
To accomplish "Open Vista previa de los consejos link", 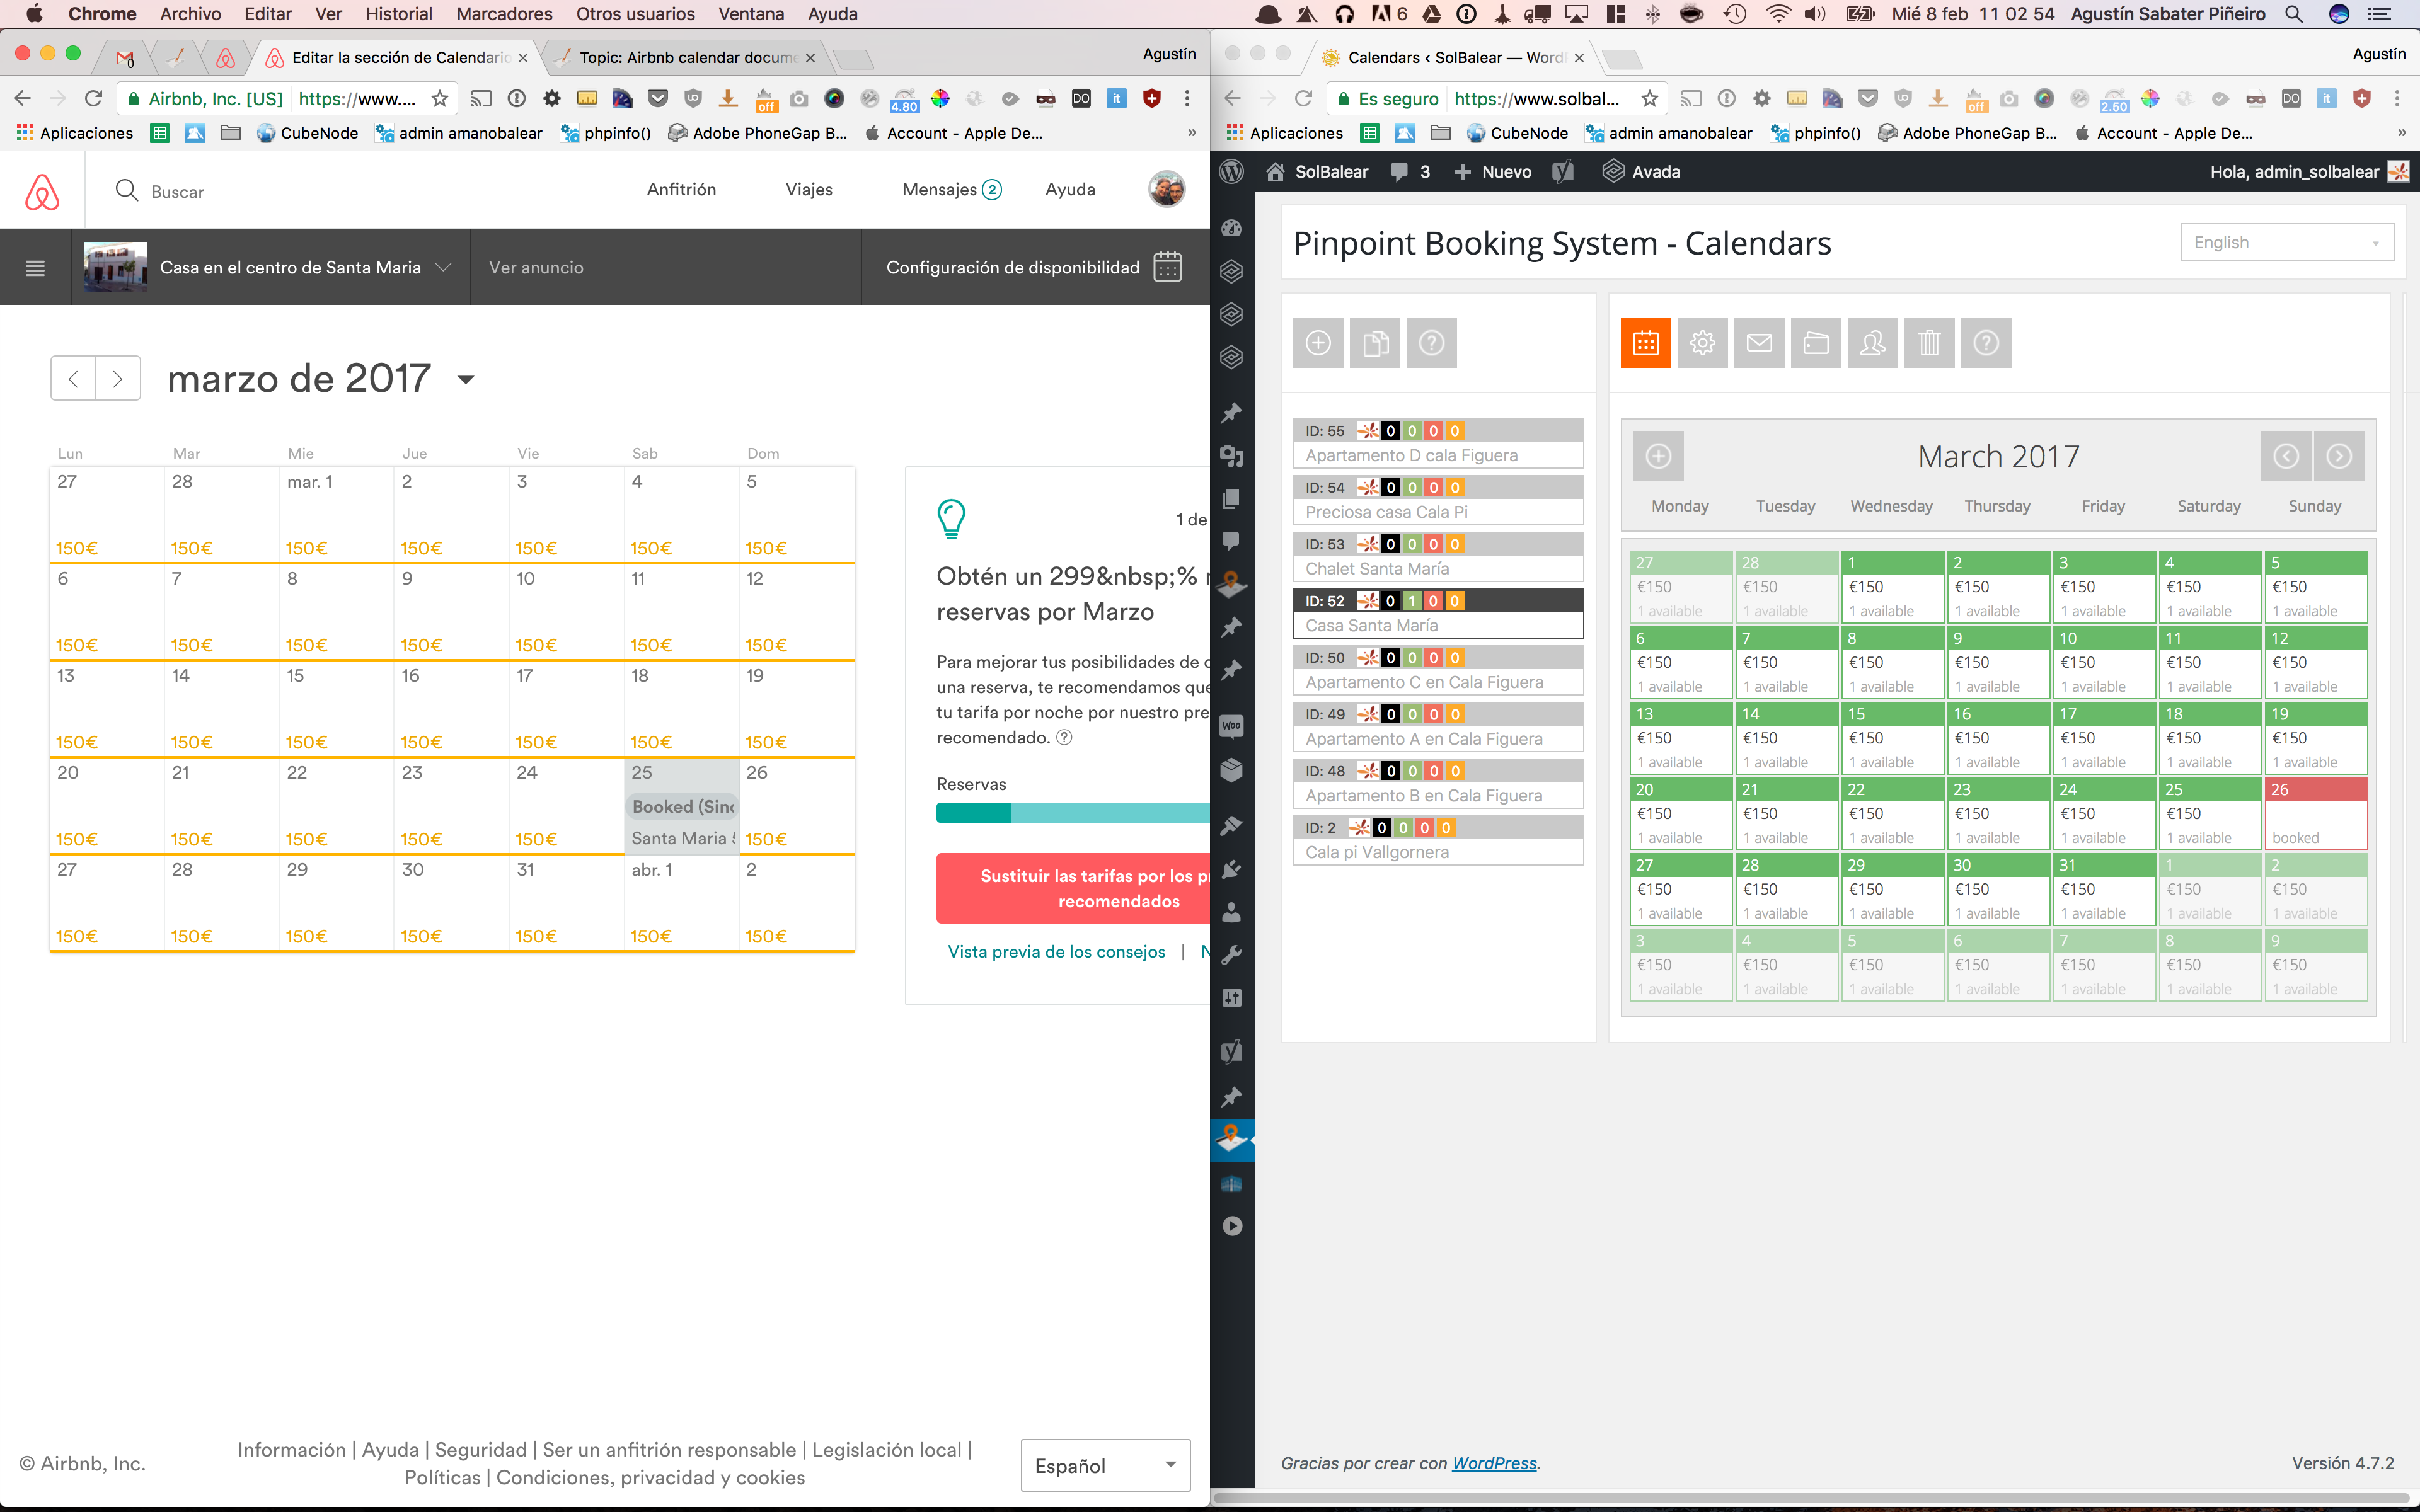I will [x=1056, y=951].
